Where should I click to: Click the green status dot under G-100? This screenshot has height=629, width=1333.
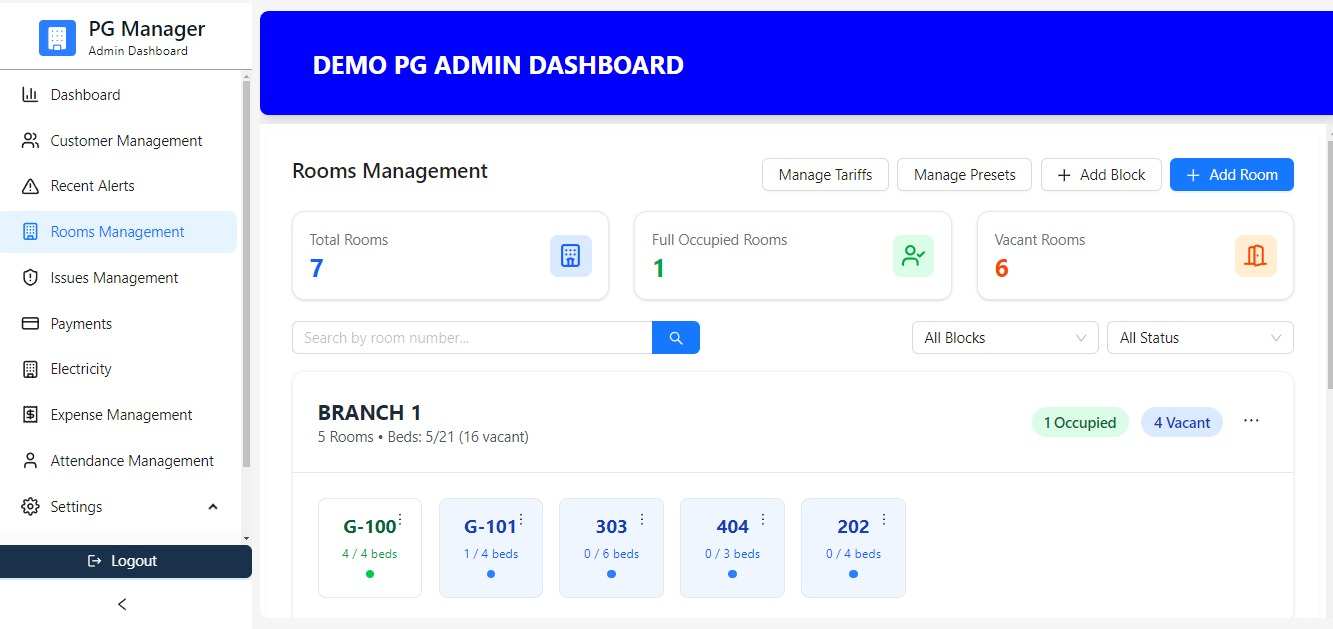tap(369, 573)
